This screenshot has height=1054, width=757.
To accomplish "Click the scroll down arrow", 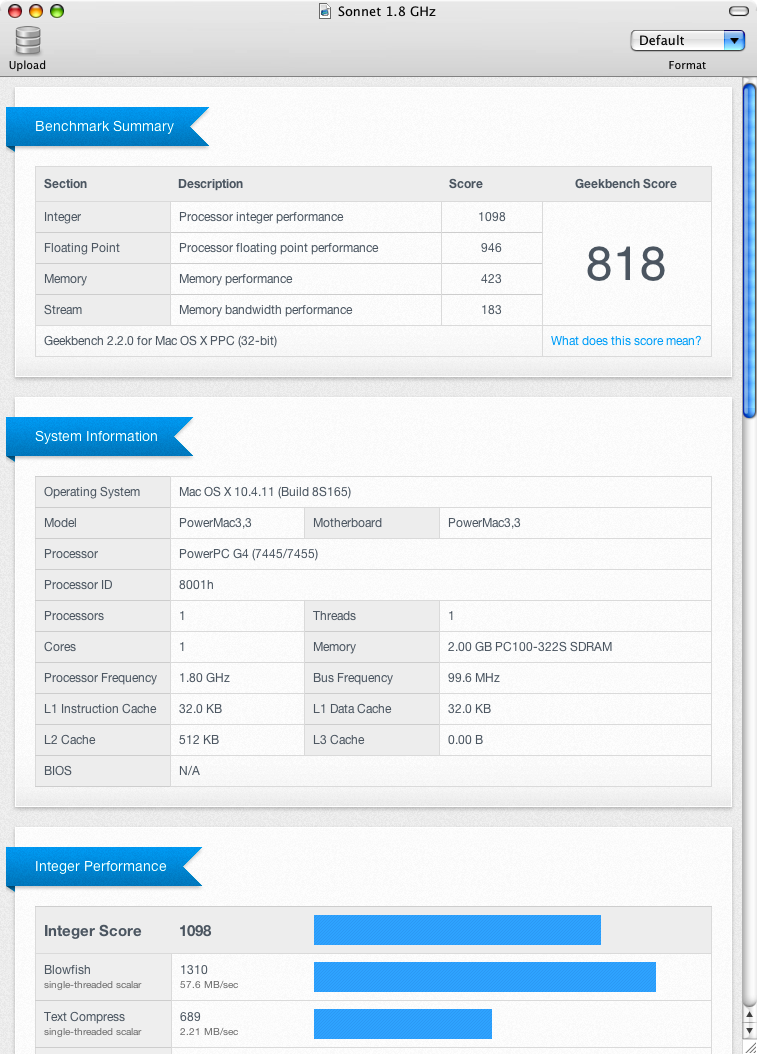I will point(750,1030).
